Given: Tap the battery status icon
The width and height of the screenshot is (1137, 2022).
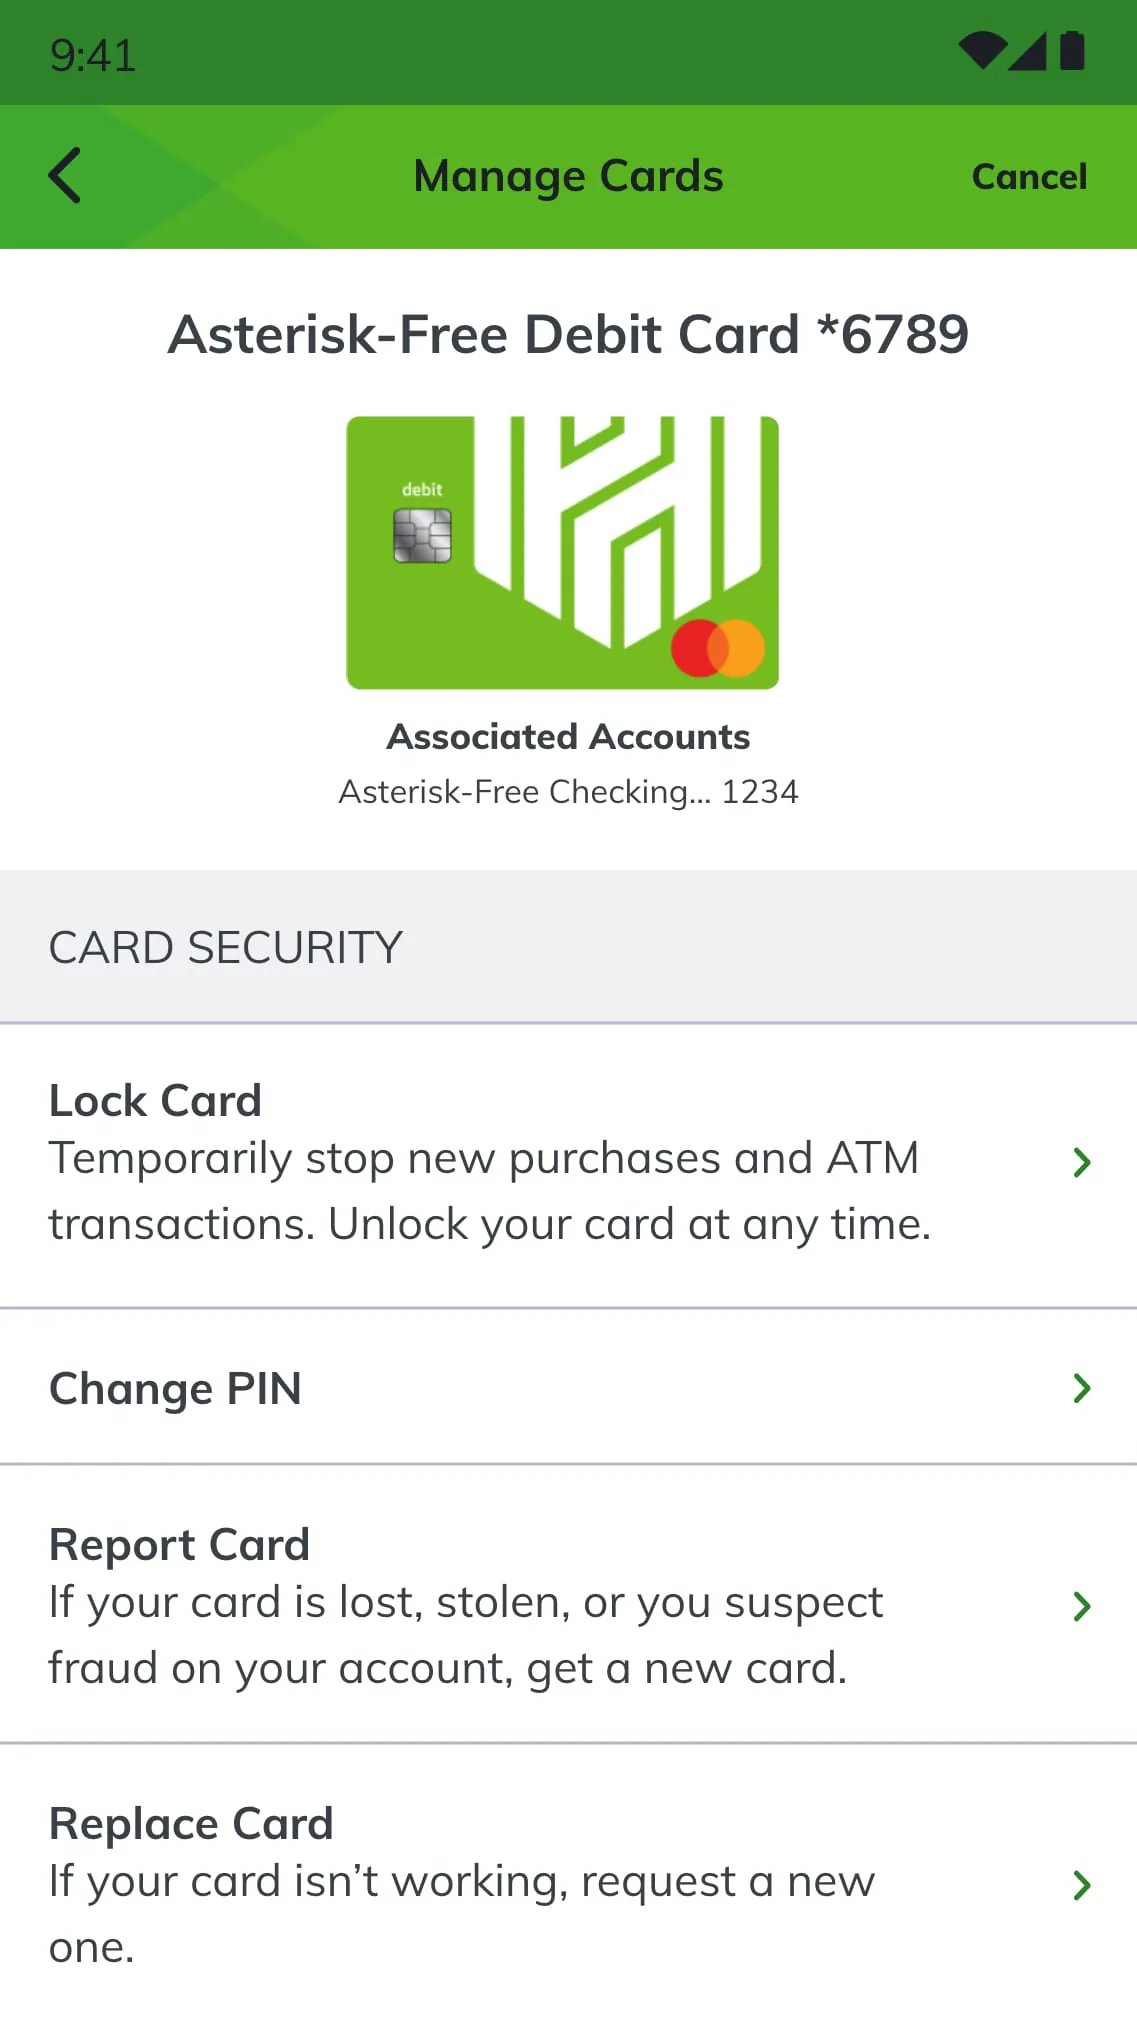Looking at the screenshot, I should pyautogui.click(x=1072, y=51).
